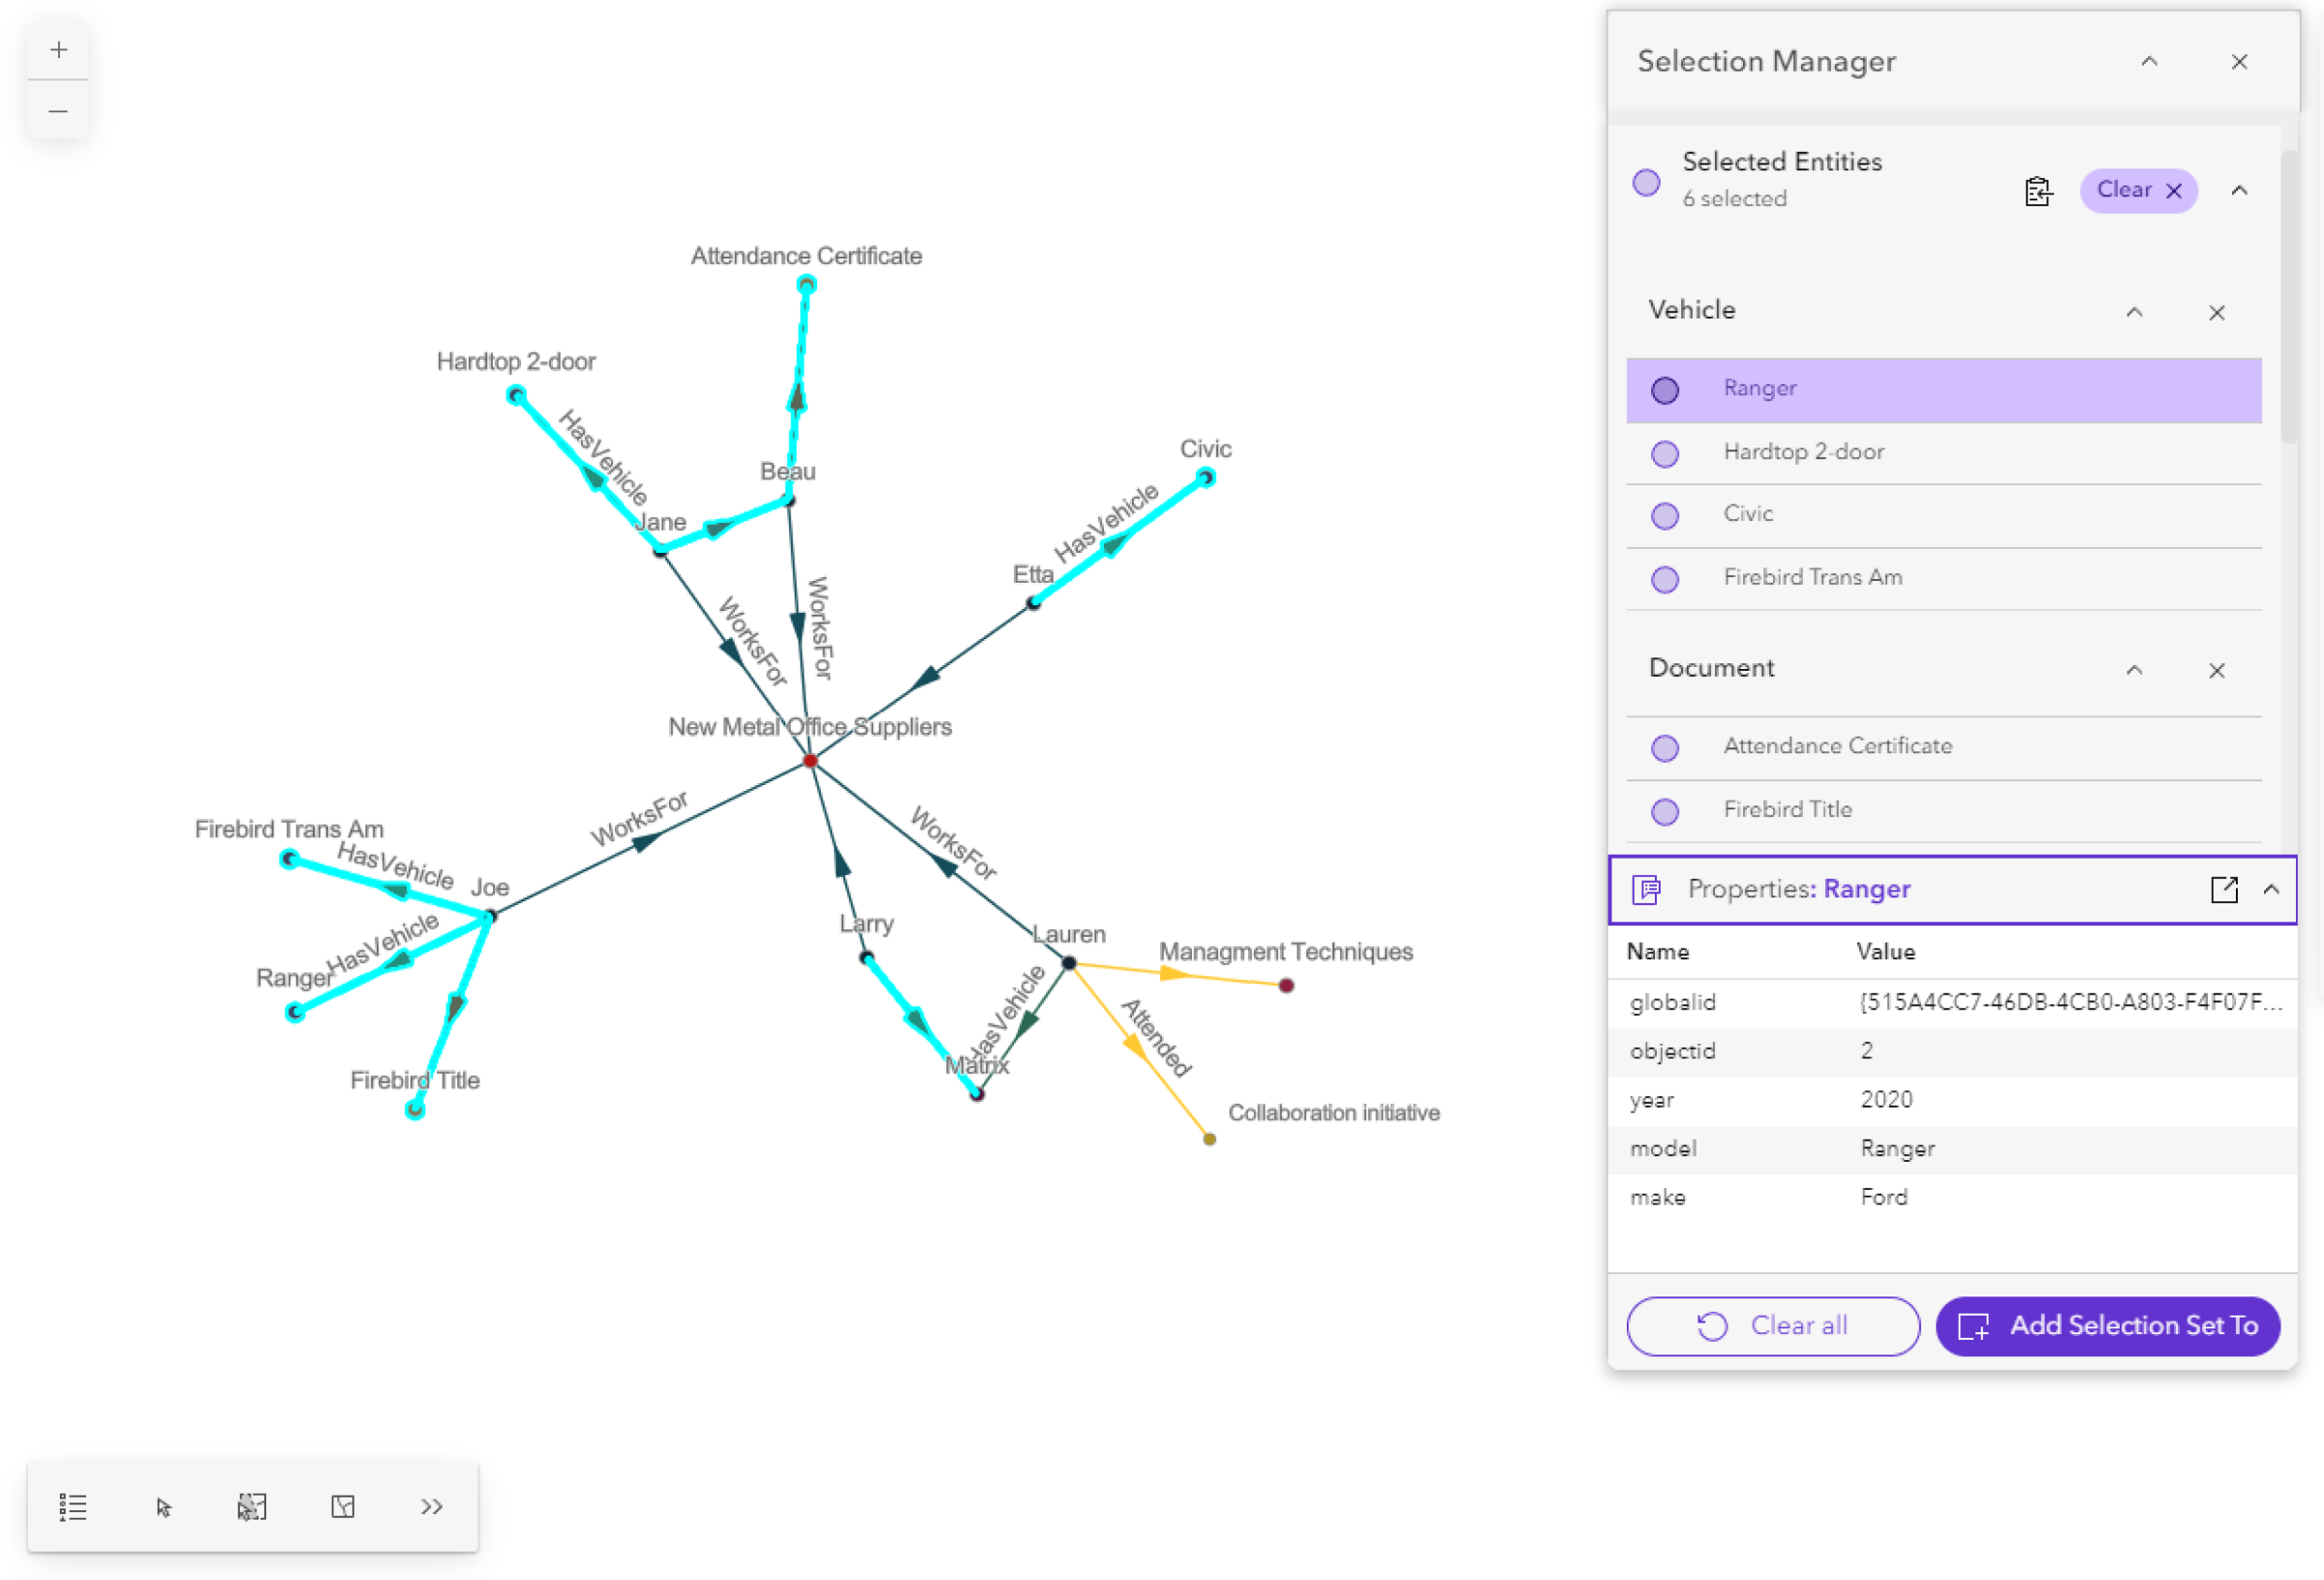Click the Add Selection Set To button
2324x1580 pixels.
click(2109, 1324)
